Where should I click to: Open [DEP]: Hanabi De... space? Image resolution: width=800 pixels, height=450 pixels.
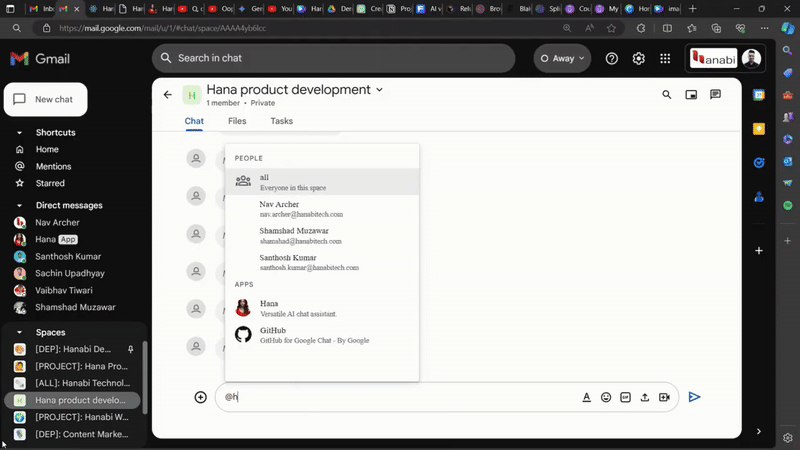click(x=72, y=349)
